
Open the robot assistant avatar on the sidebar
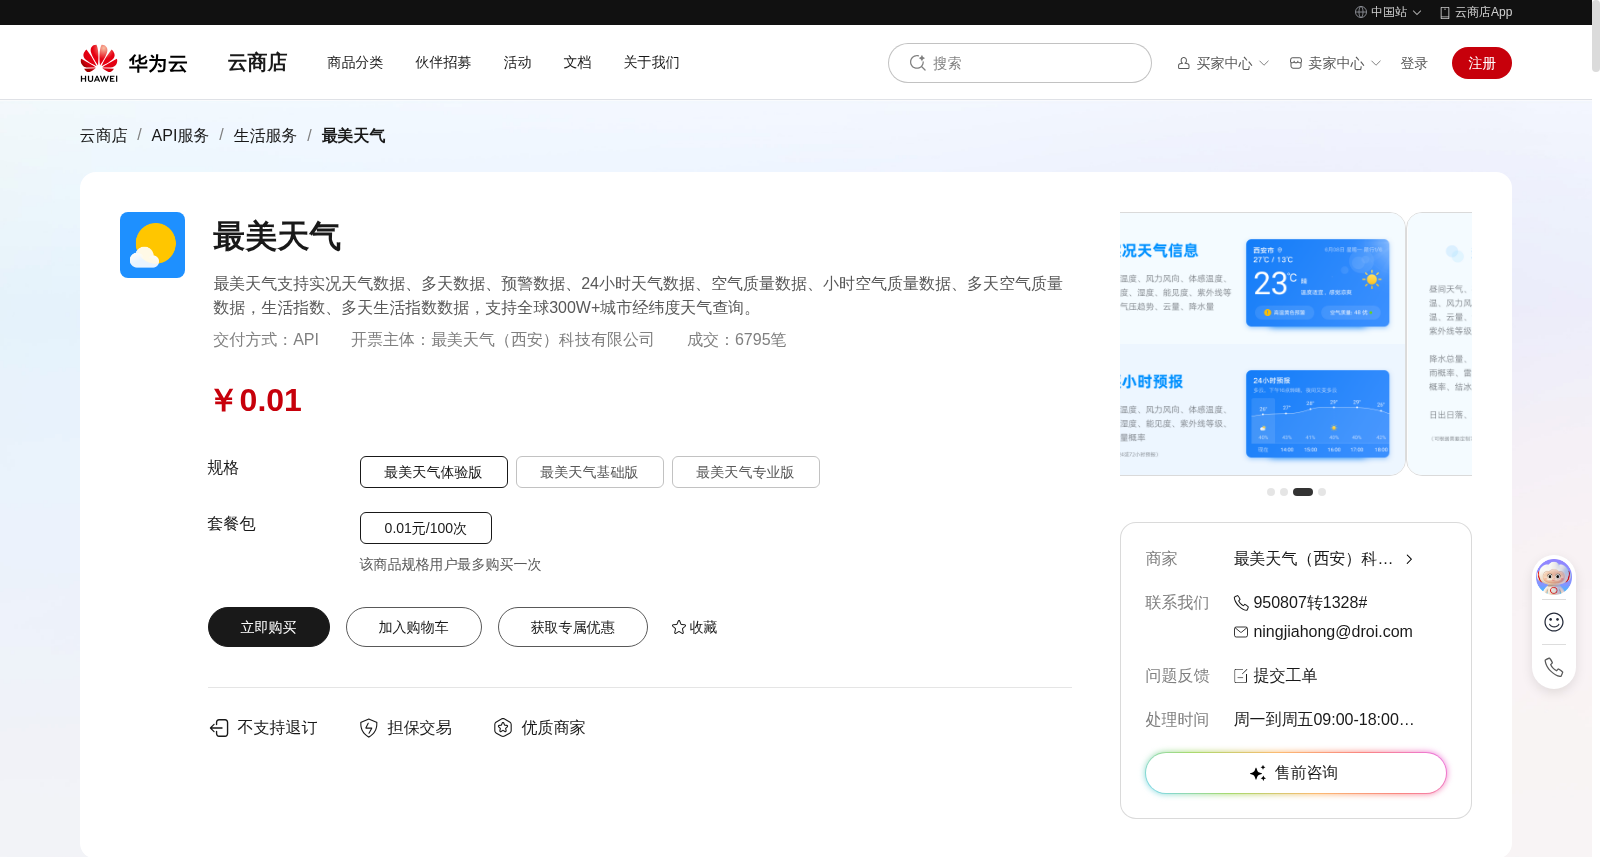[1554, 577]
